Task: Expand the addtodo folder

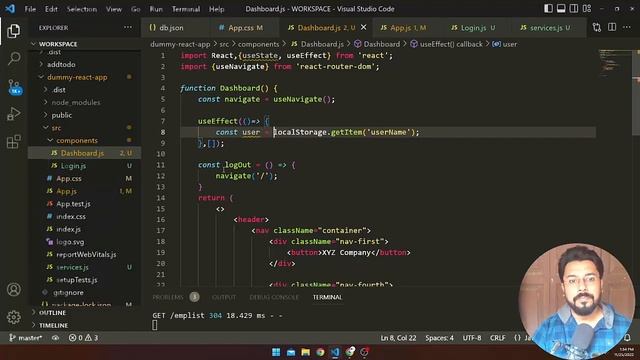Action: pos(61,64)
